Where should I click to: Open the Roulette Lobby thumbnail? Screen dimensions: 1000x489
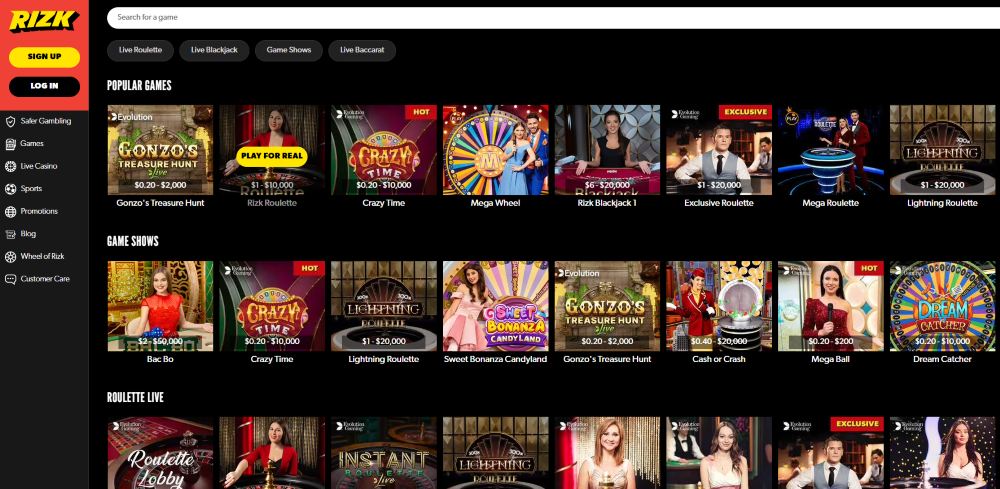(x=160, y=453)
